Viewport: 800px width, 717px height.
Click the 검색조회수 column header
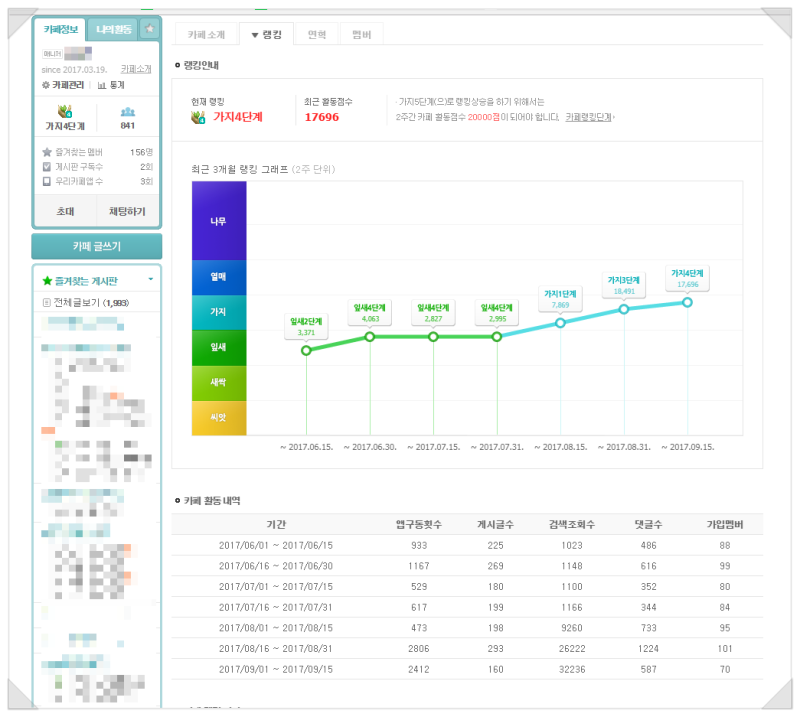tap(572, 525)
